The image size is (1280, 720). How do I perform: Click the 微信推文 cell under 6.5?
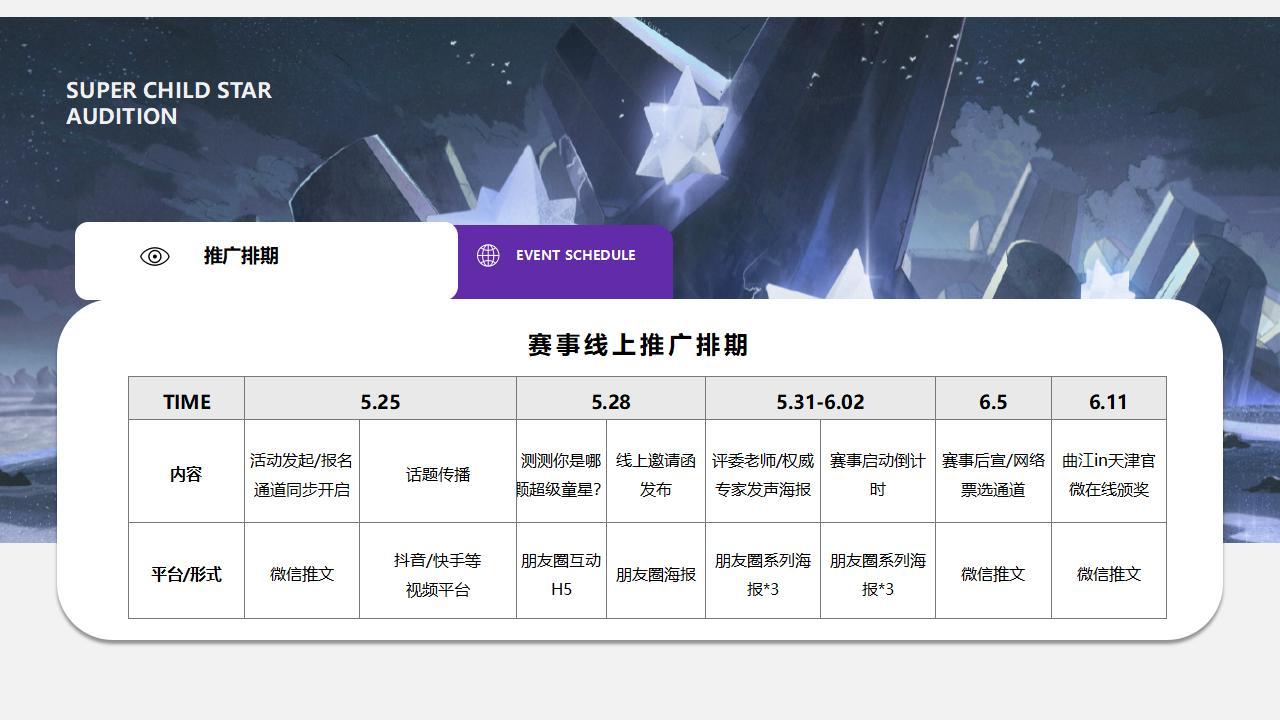[x=994, y=571]
